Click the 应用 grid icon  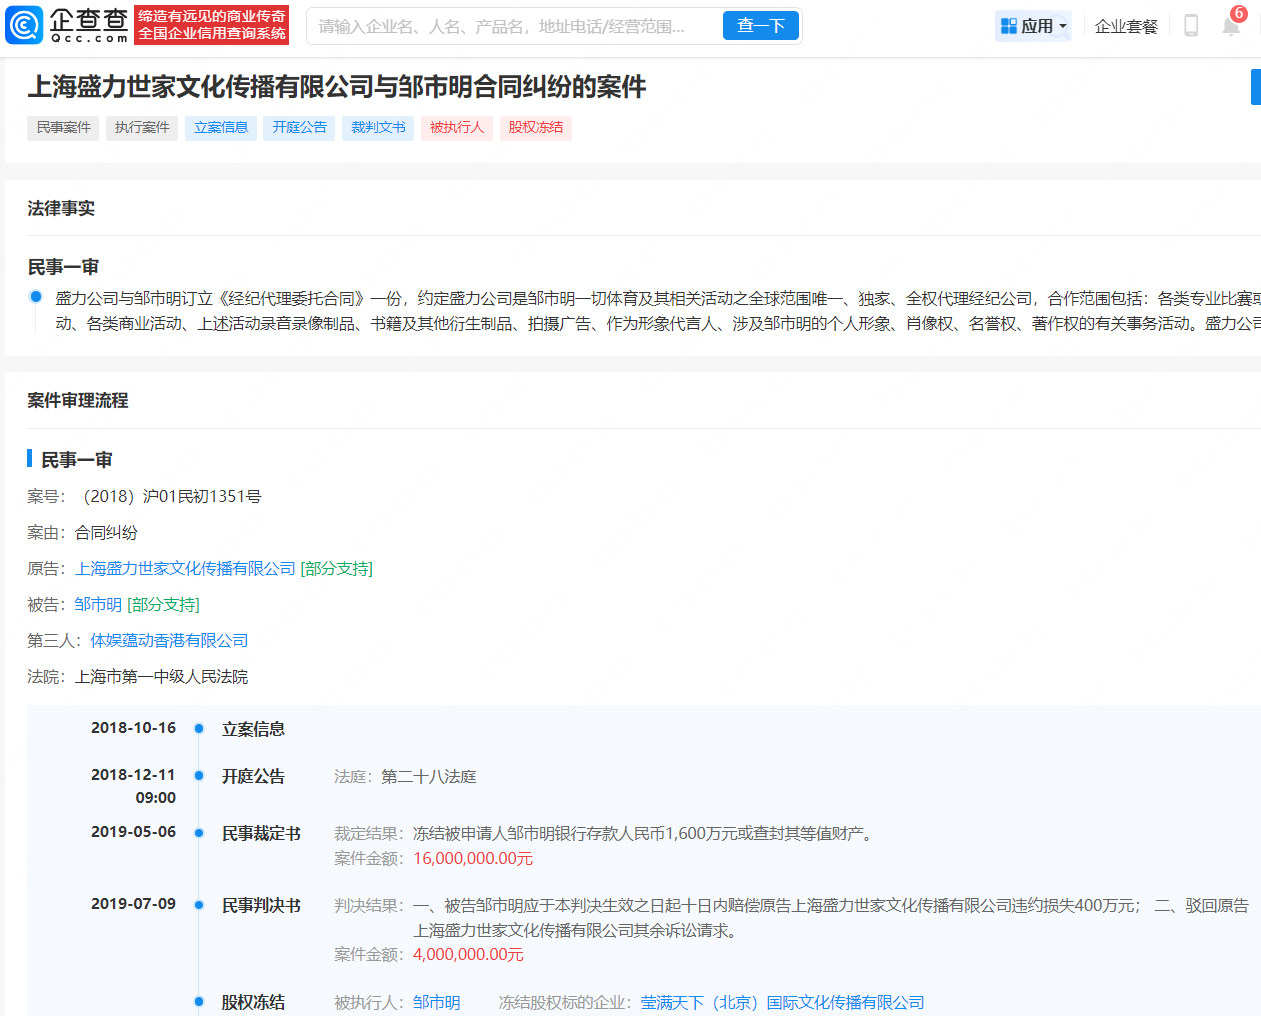pyautogui.click(x=1009, y=26)
